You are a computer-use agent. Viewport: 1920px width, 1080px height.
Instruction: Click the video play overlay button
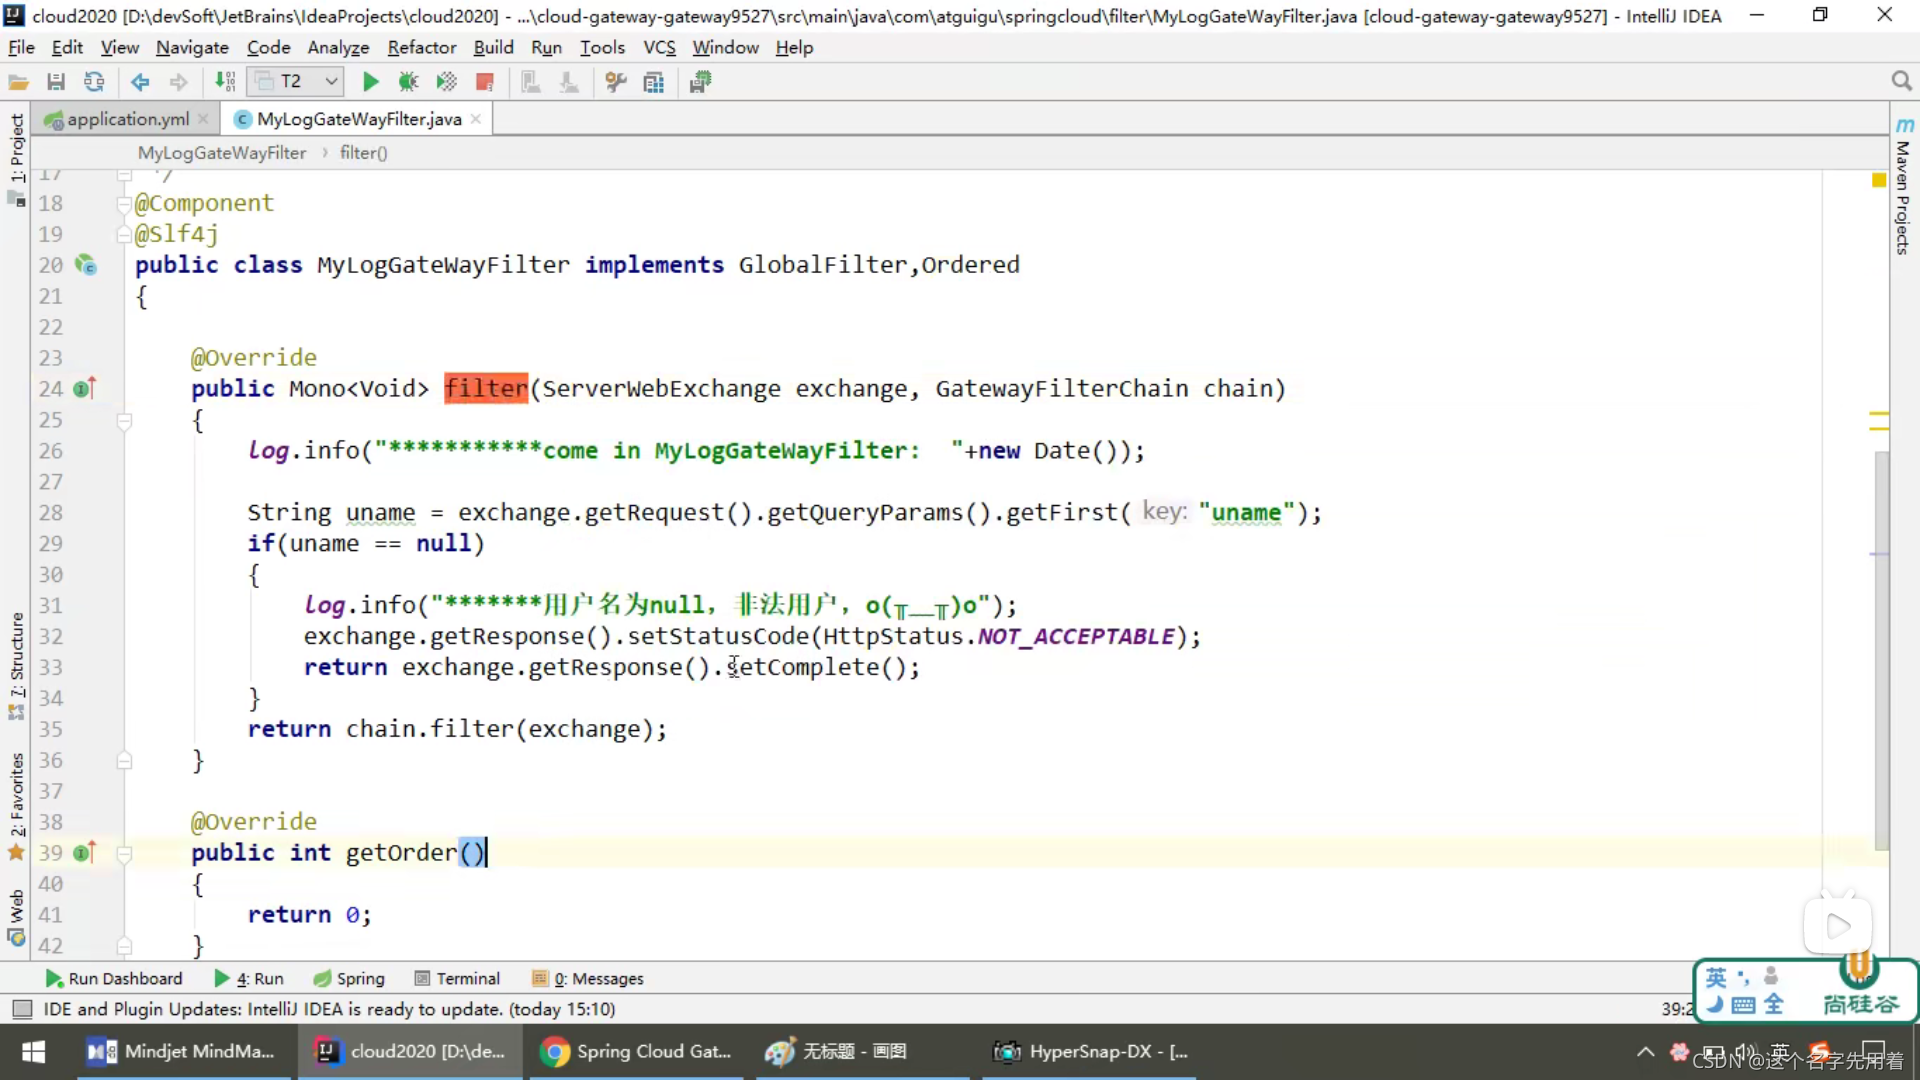[1837, 926]
